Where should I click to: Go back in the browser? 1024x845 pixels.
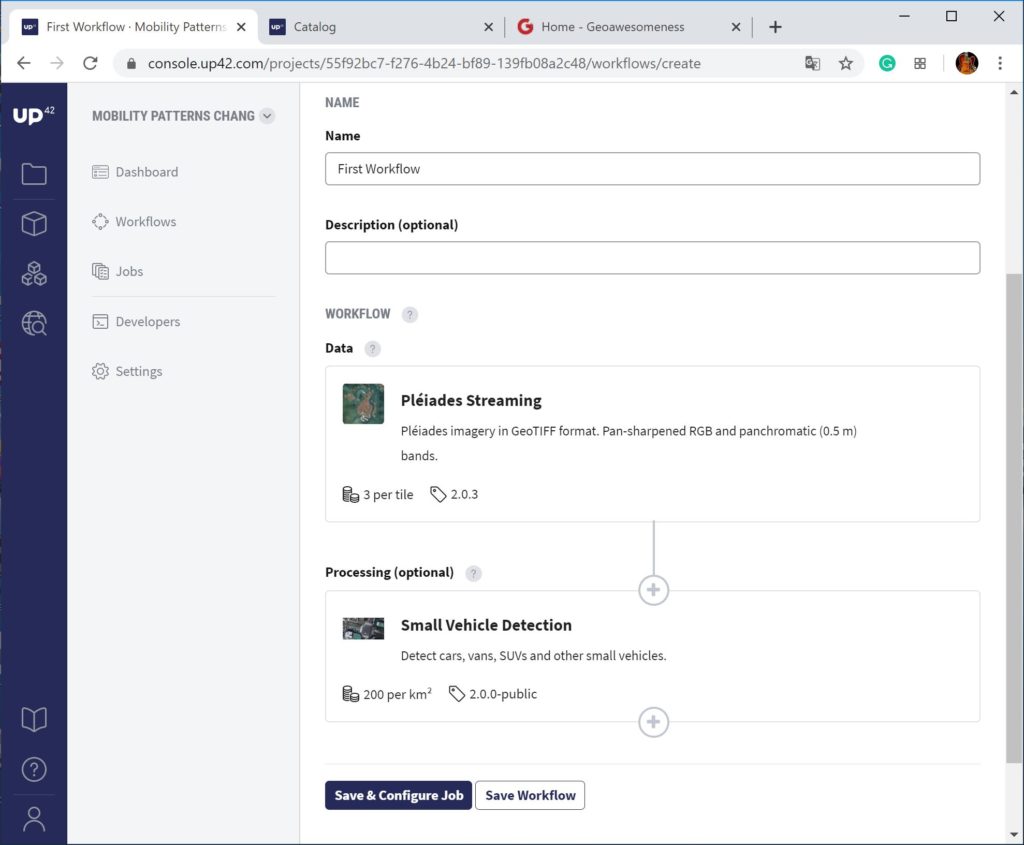[24, 63]
